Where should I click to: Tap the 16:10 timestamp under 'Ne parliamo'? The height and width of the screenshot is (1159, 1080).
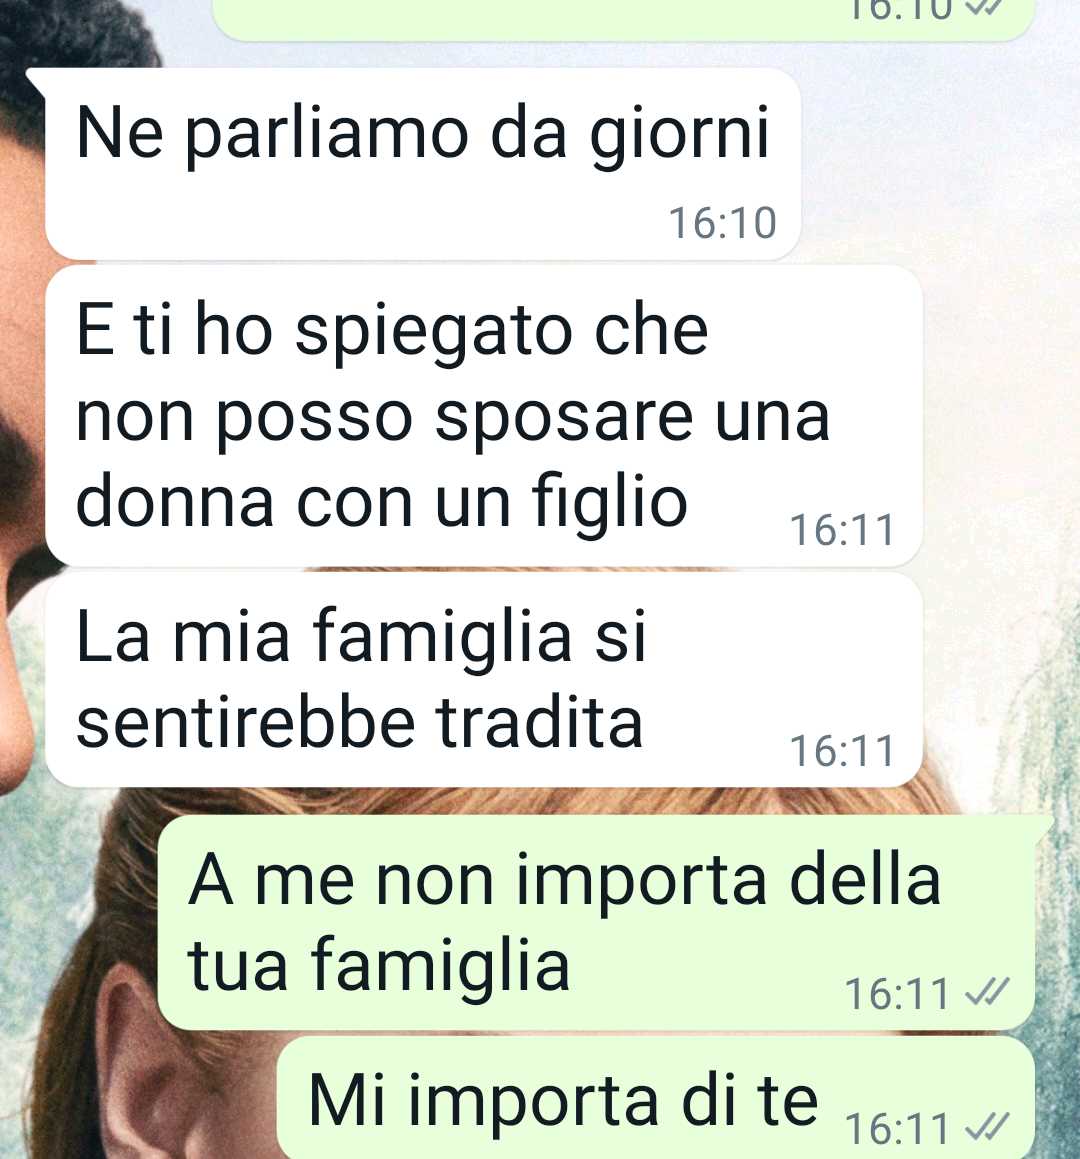click(x=722, y=223)
